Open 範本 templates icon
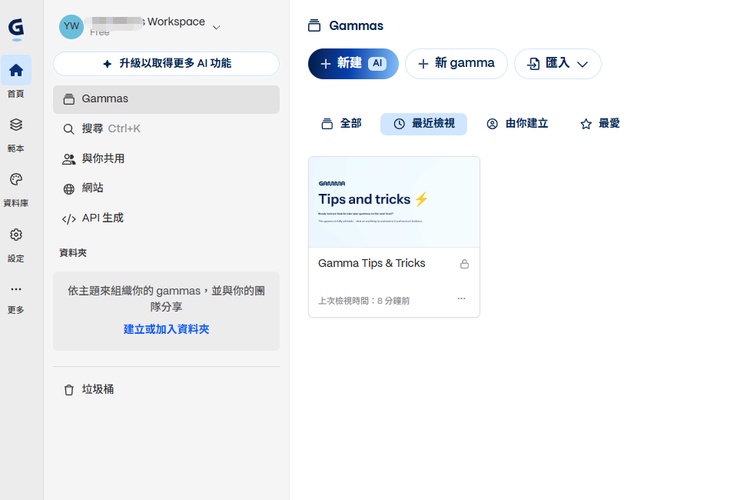 click(x=16, y=125)
